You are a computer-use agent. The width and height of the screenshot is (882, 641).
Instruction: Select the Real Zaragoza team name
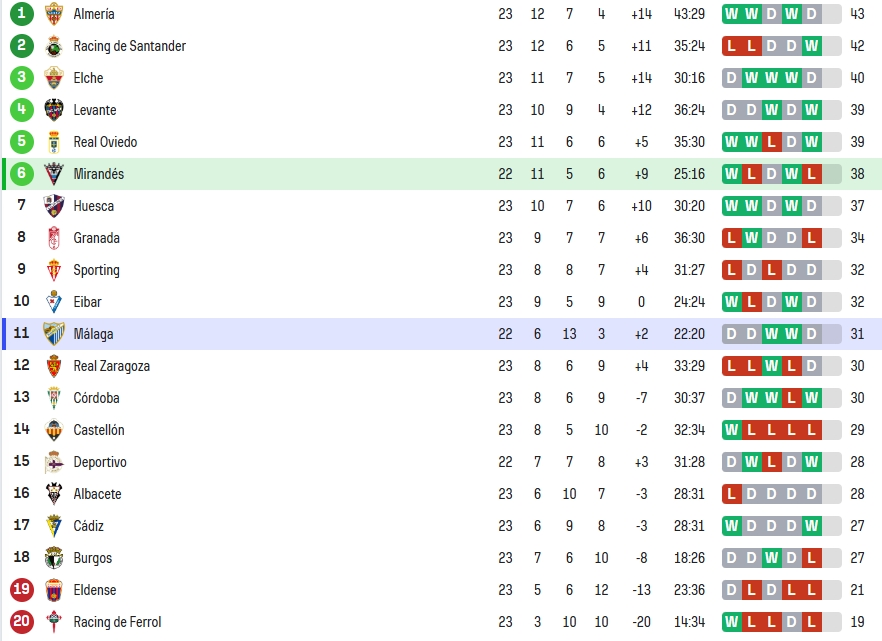(x=111, y=366)
